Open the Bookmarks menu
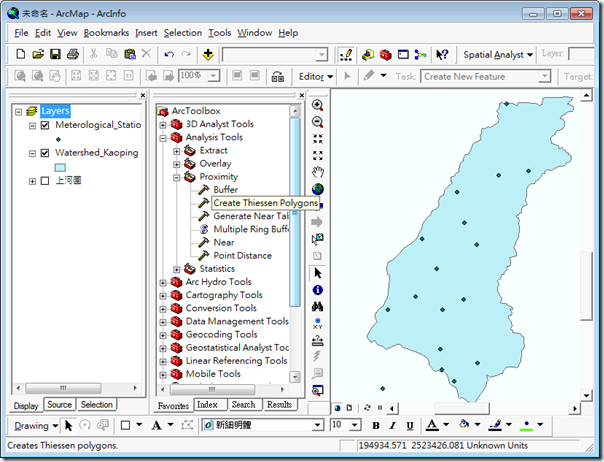The image size is (604, 462). 106,33
